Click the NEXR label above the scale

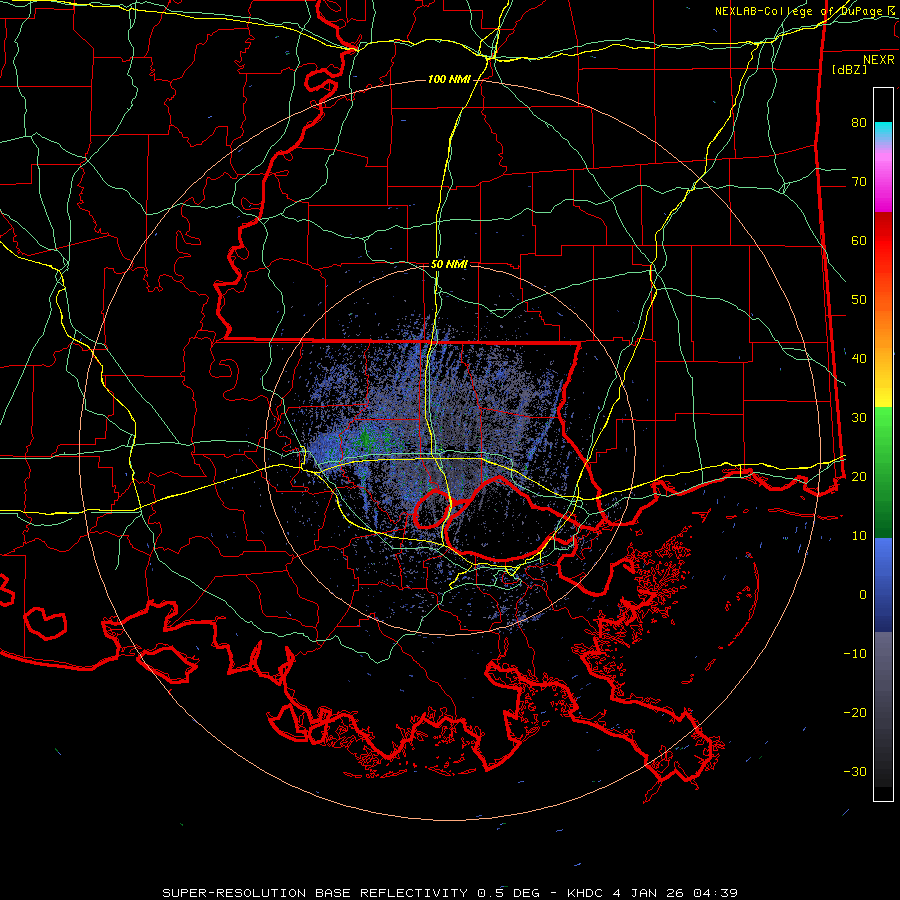click(x=878, y=60)
